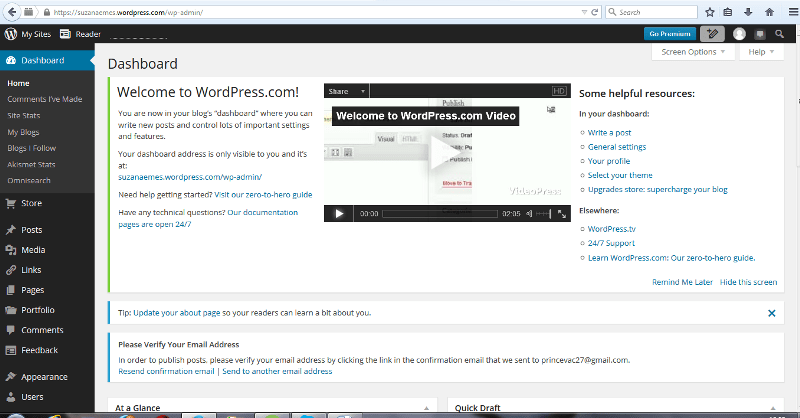Enter fullscreen on the welcome video
Viewport: 800px width, 418px height.
pyautogui.click(x=562, y=214)
